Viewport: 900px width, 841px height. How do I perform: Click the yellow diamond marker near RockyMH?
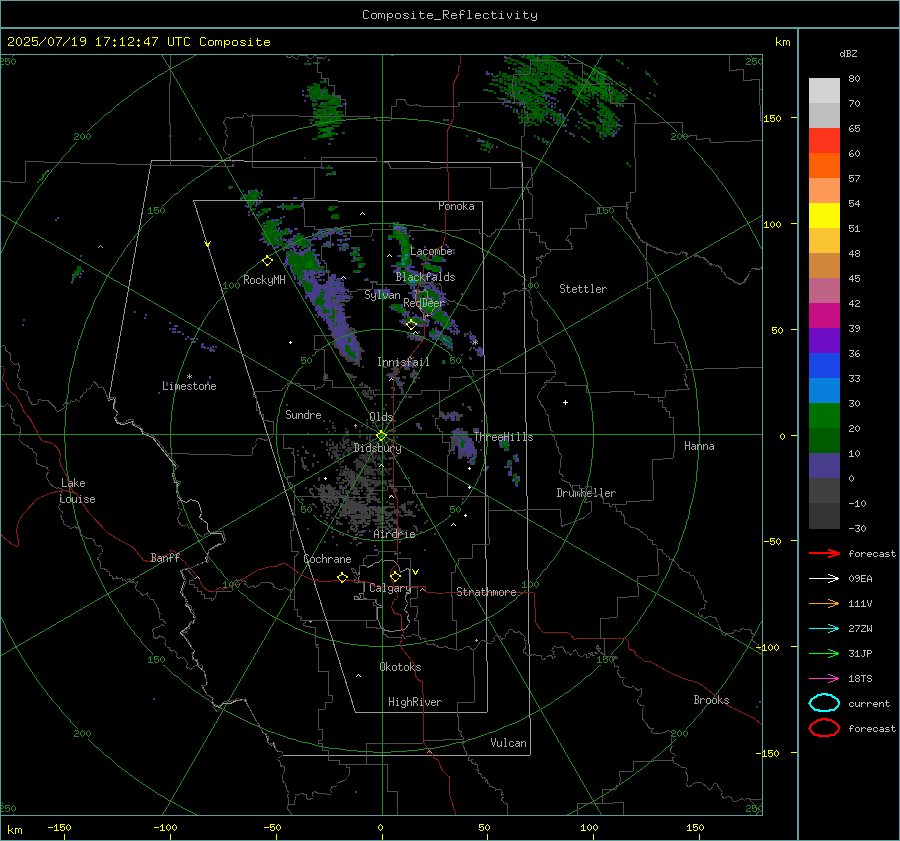coord(267,261)
